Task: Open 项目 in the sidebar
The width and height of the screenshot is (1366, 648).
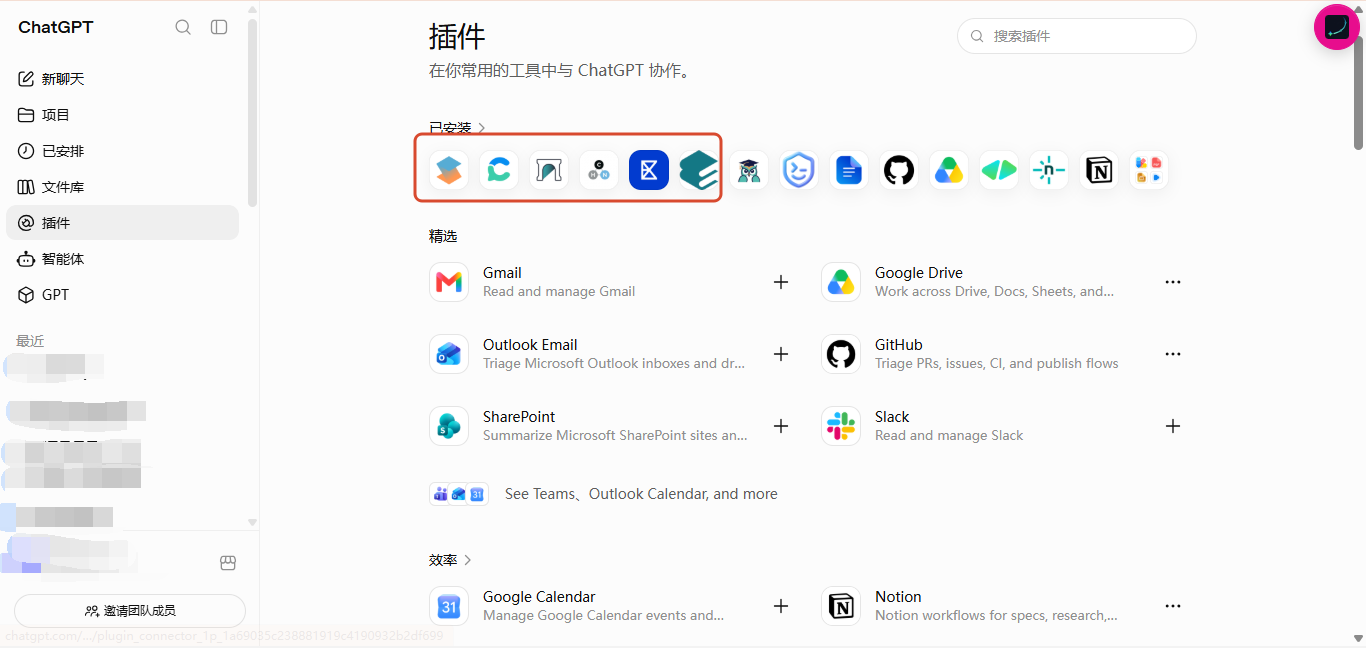Action: pyautogui.click(x=122, y=115)
